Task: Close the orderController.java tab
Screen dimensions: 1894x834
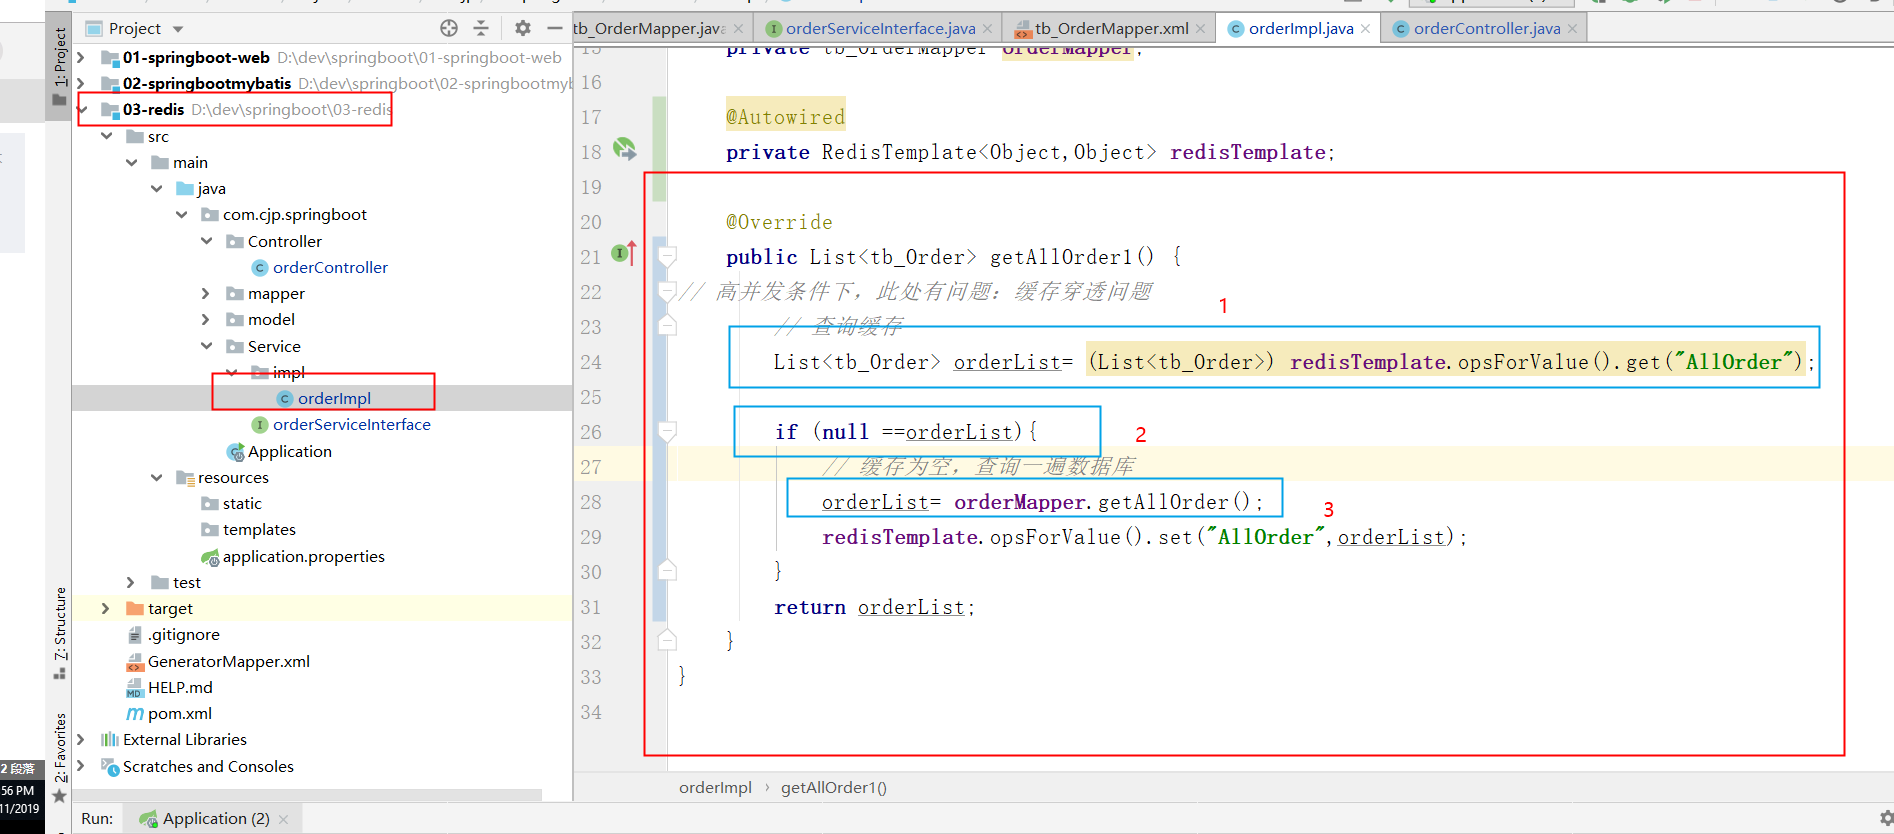Action: (x=1573, y=29)
